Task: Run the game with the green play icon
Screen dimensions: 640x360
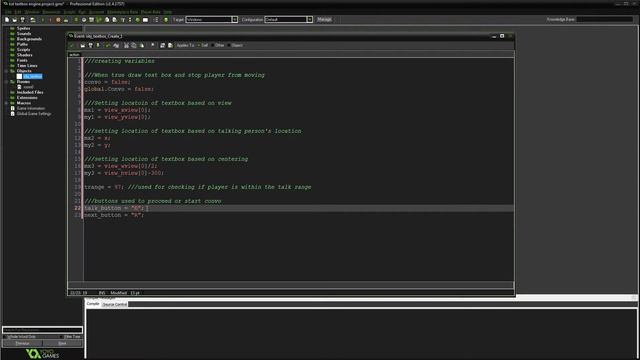Action: coord(43,20)
